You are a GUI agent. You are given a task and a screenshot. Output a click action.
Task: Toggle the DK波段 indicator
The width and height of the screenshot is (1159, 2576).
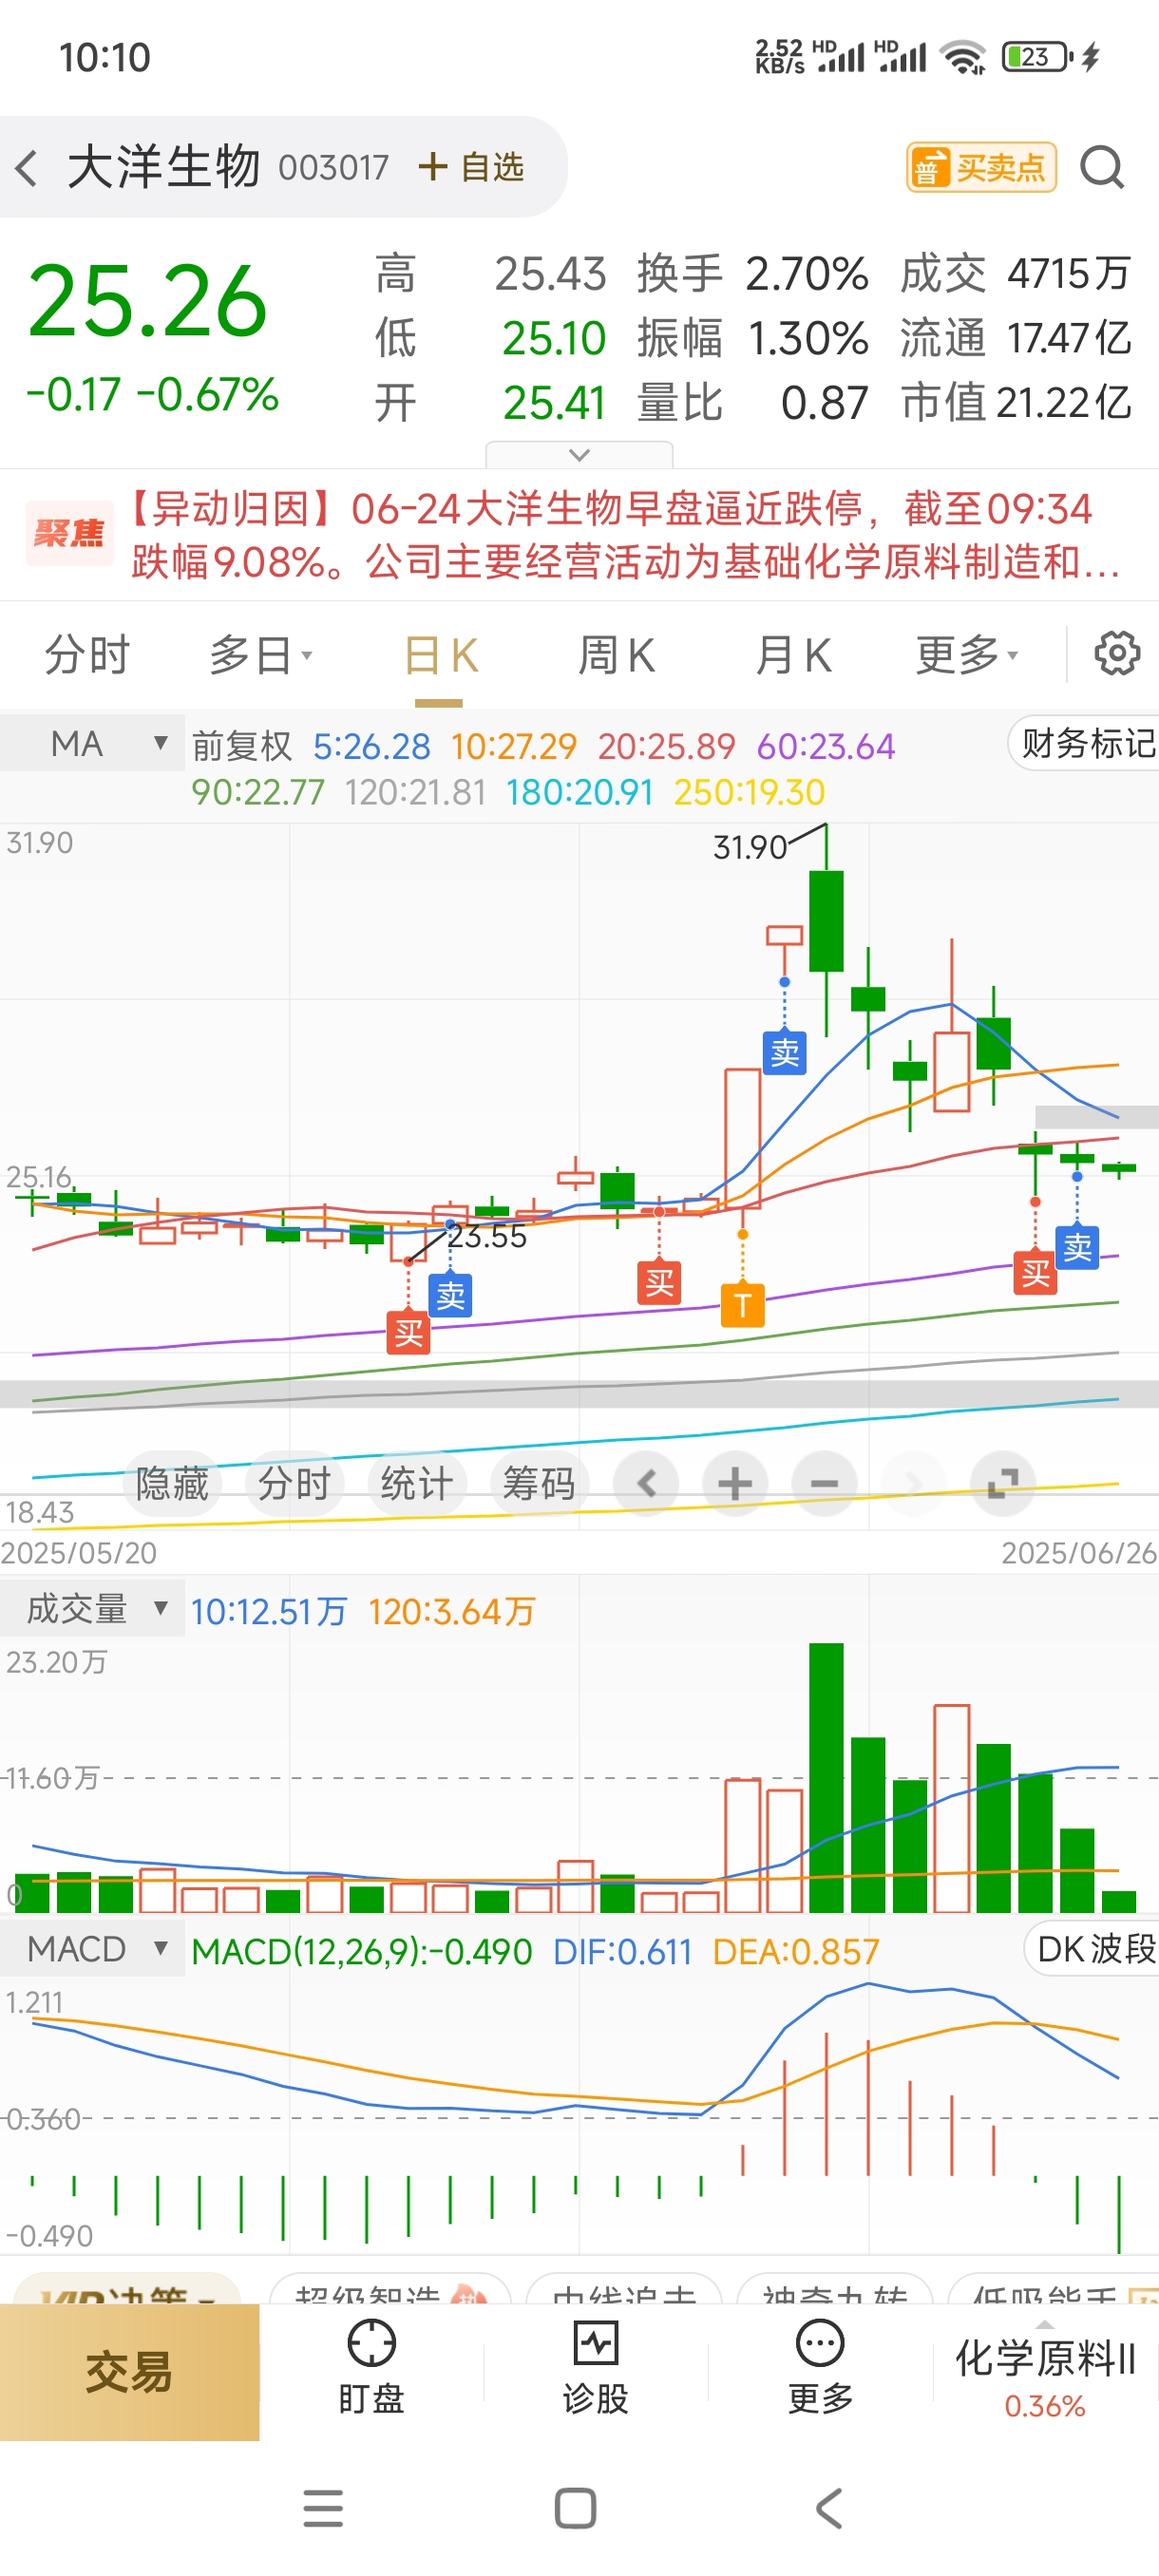(x=1093, y=1948)
